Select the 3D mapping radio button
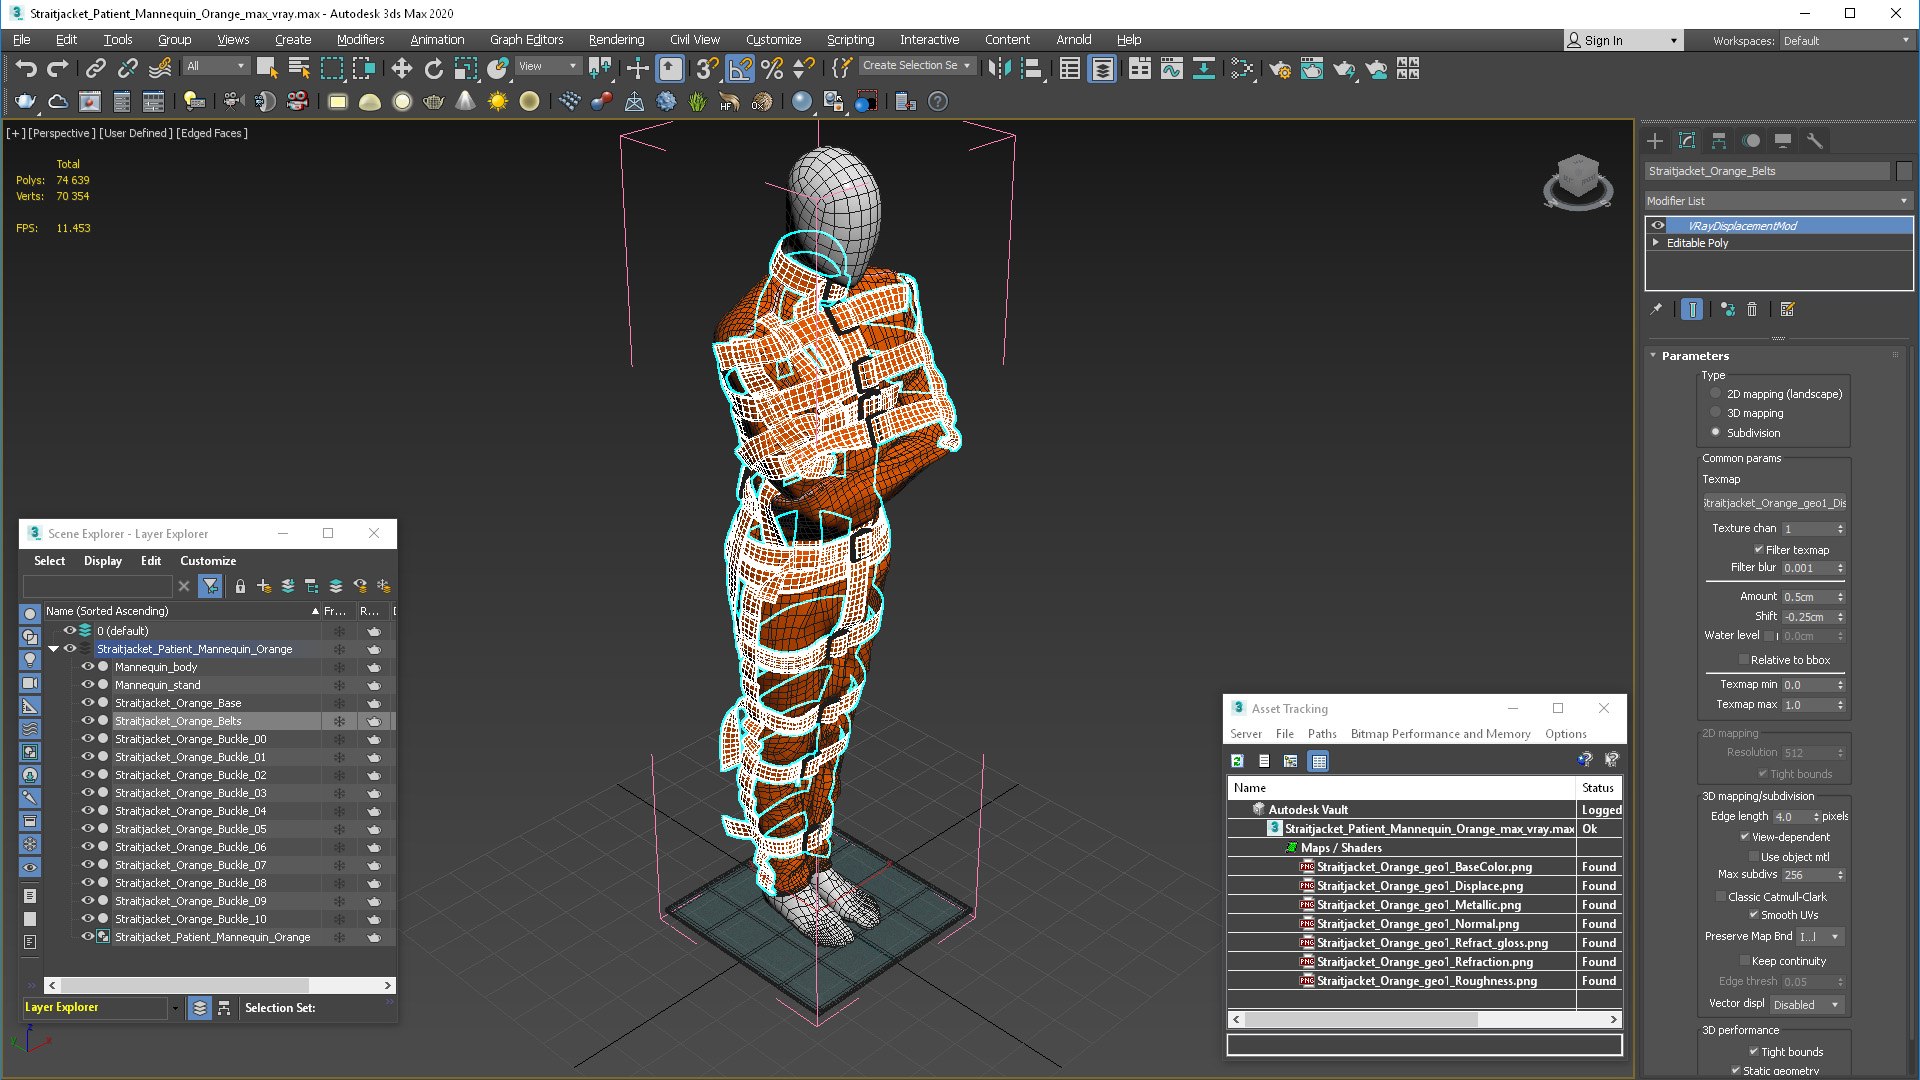Screen dimensions: 1920x1080 [1716, 413]
